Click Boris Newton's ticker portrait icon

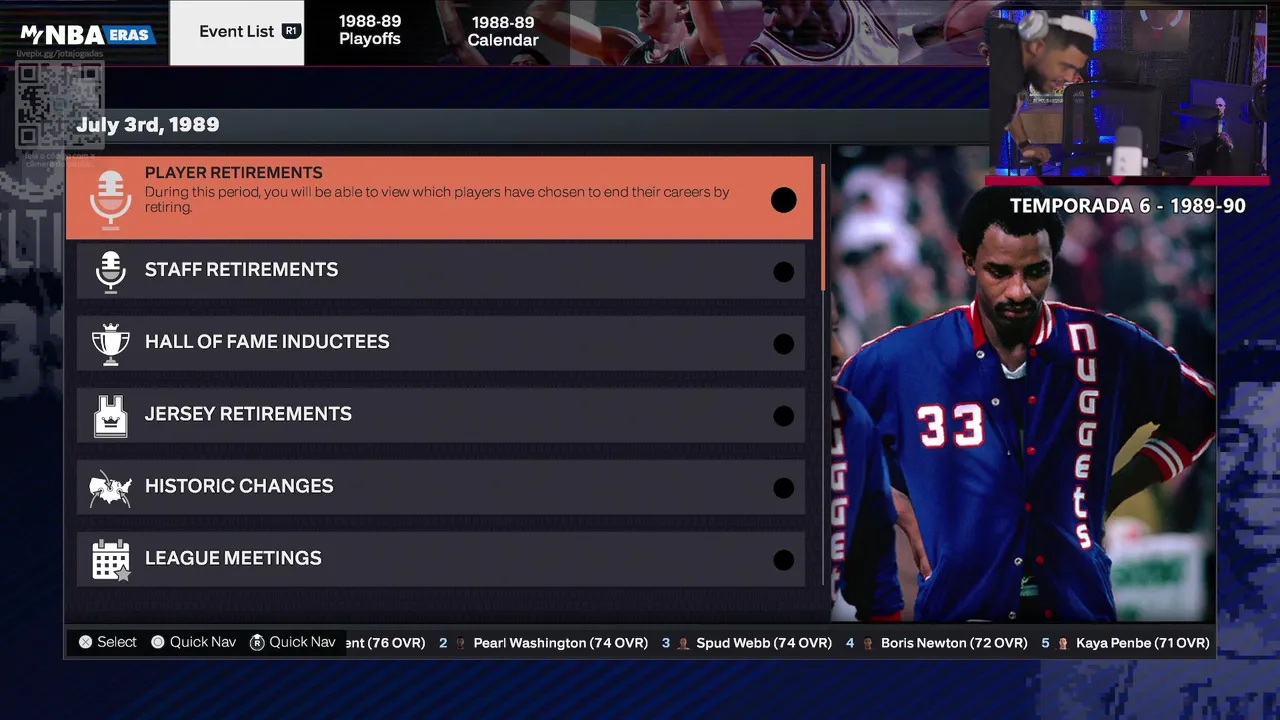pos(868,643)
